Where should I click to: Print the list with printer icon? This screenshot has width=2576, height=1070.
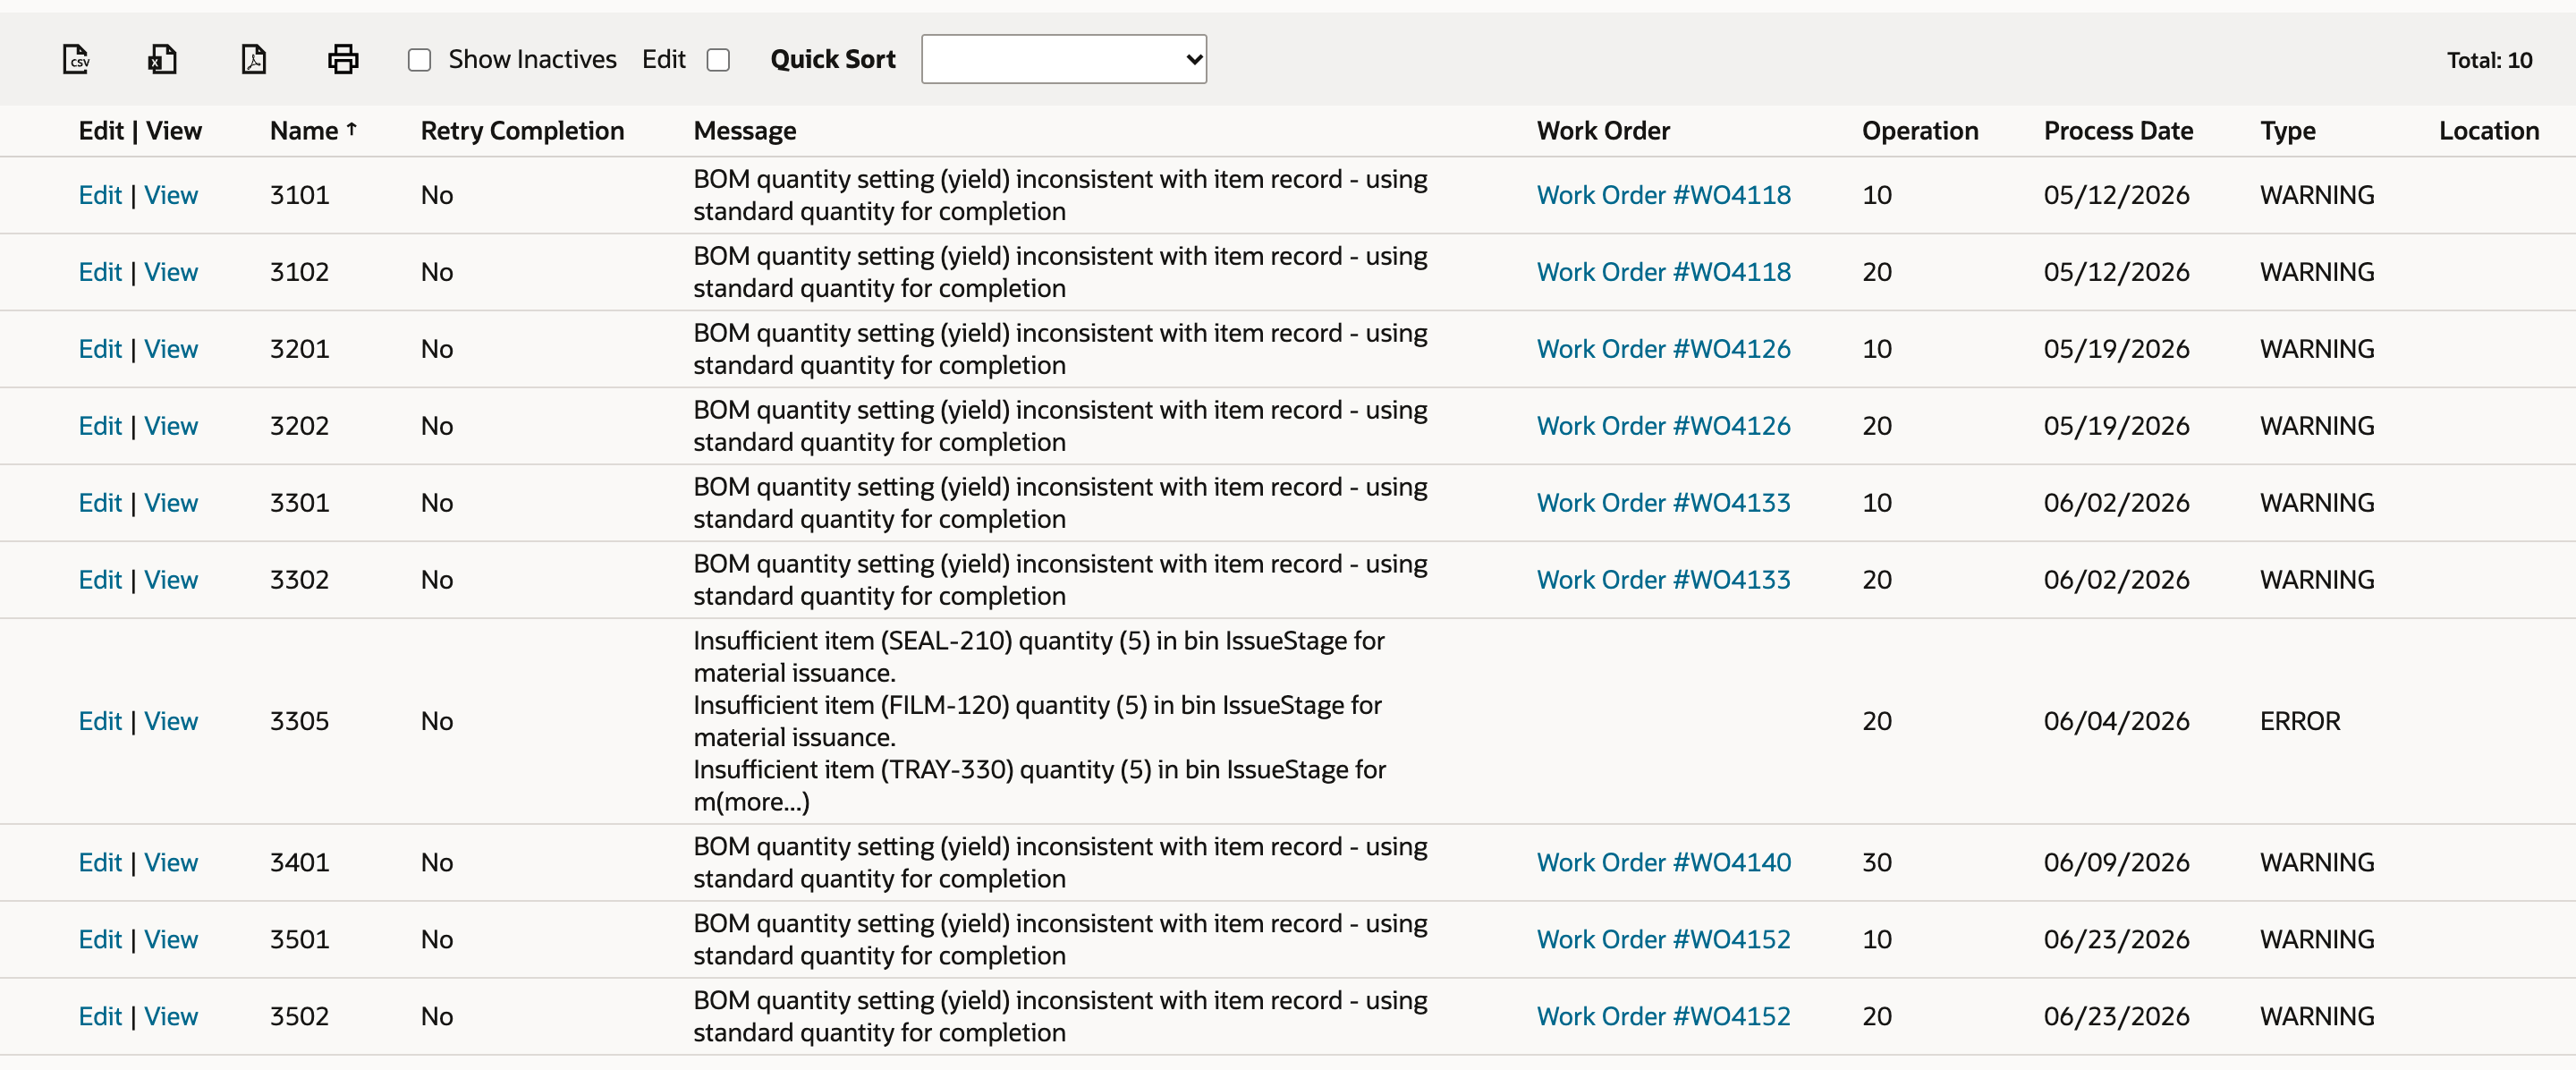pyautogui.click(x=343, y=59)
